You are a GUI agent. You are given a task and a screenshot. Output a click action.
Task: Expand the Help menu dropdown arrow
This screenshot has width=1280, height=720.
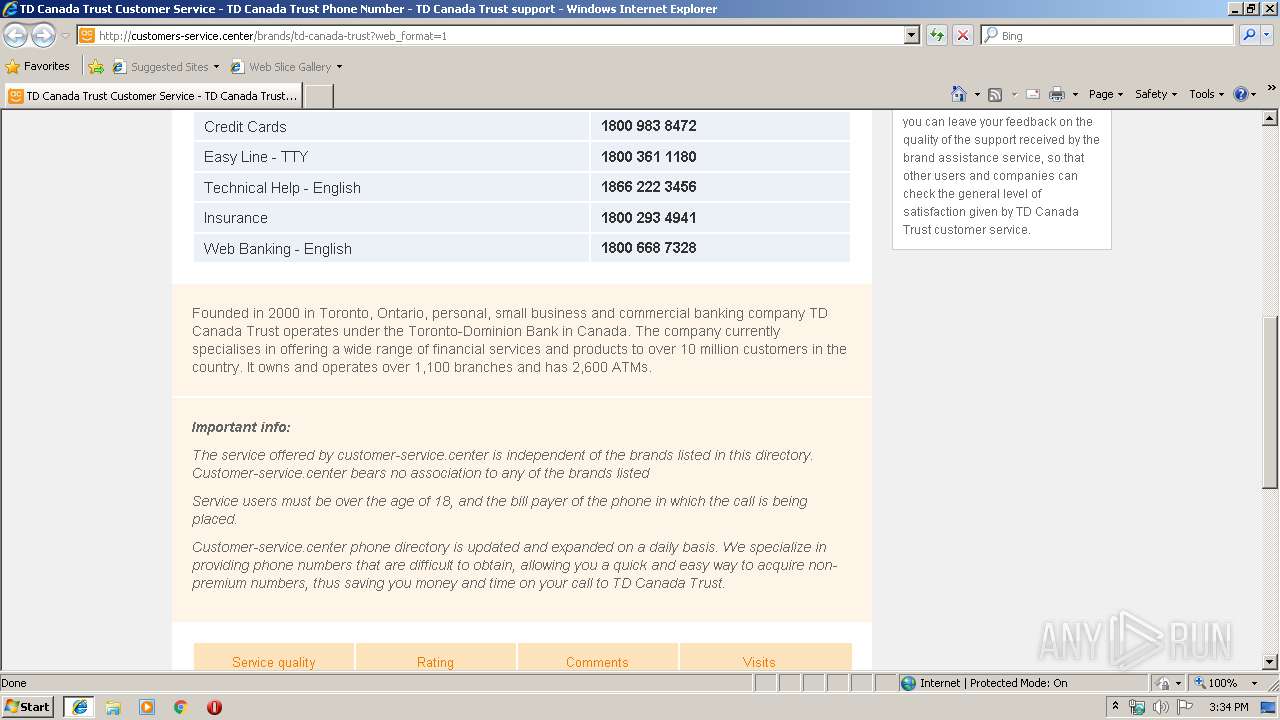pyautogui.click(x=1254, y=94)
